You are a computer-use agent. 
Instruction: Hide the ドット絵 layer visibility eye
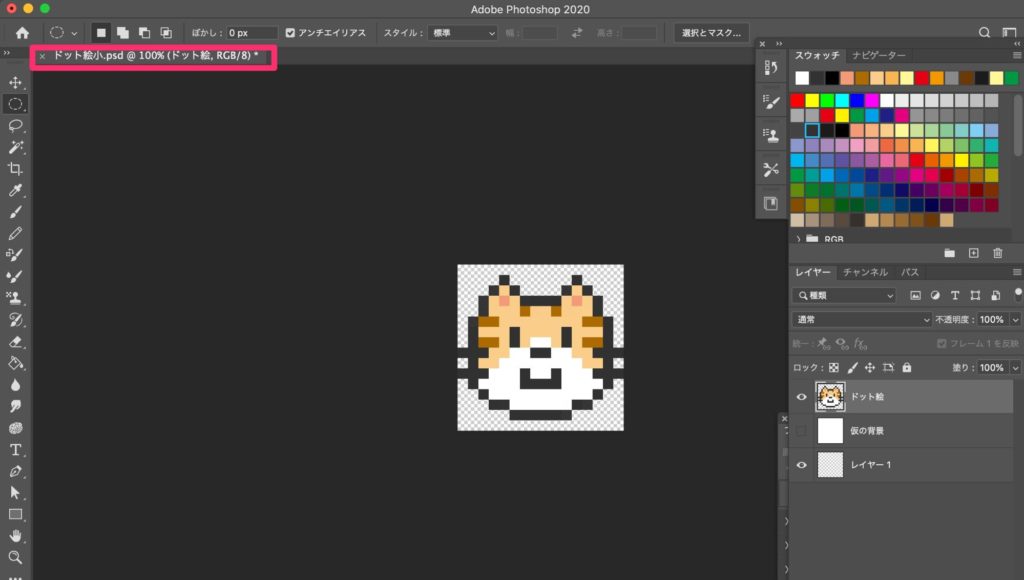[802, 396]
